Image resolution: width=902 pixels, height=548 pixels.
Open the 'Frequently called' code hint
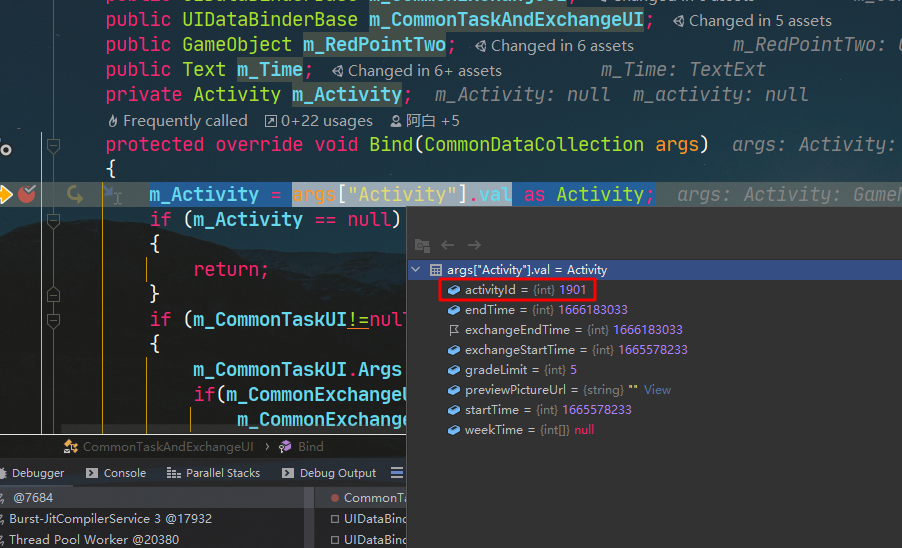click(185, 121)
